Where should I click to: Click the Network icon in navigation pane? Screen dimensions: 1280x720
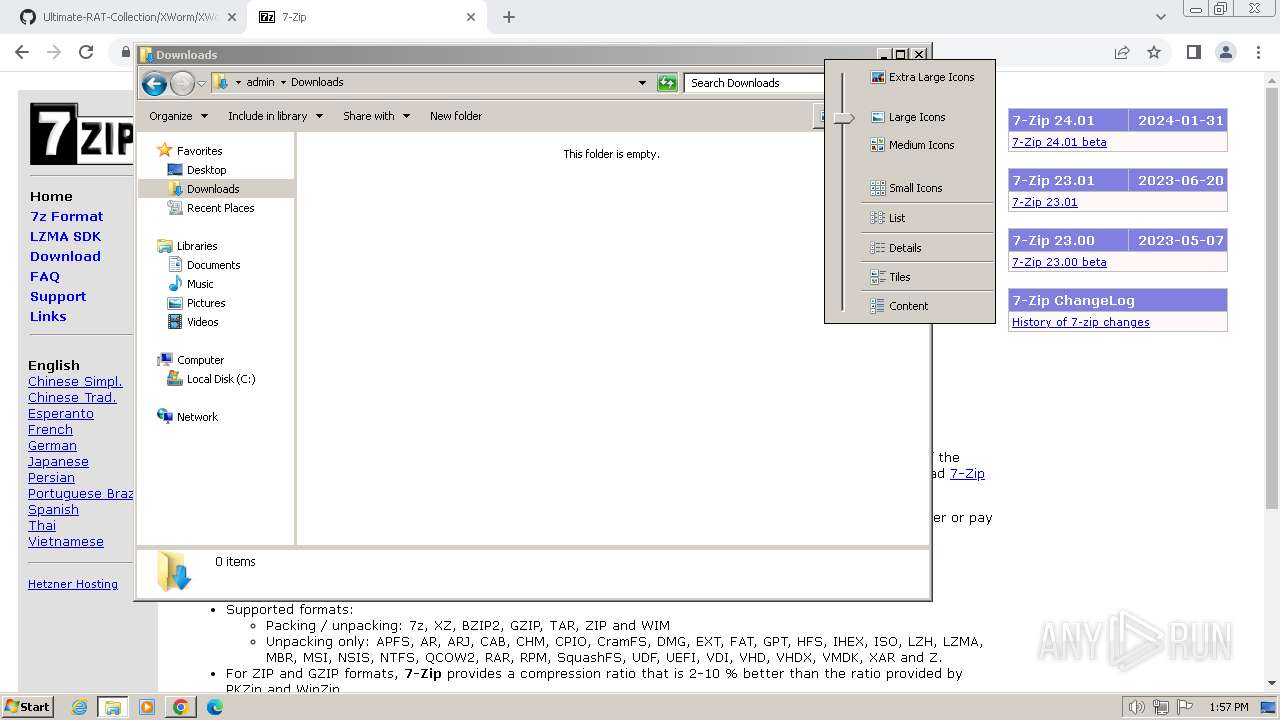coord(165,417)
